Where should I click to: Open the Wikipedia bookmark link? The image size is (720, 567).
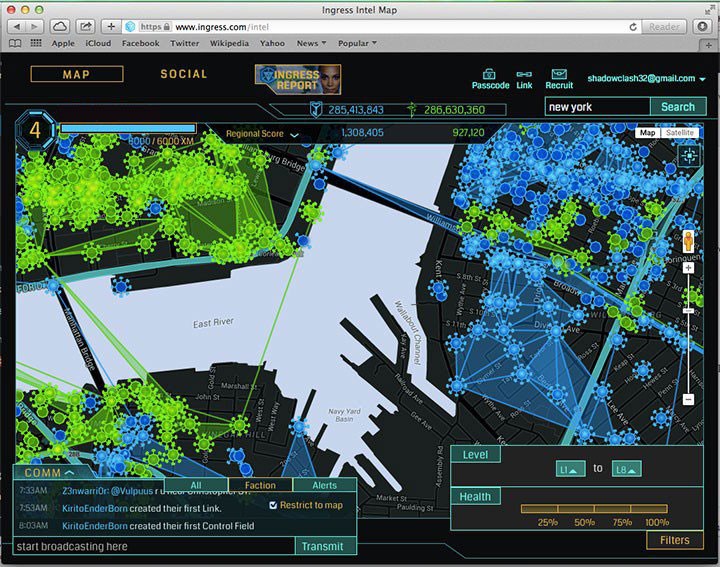click(229, 43)
